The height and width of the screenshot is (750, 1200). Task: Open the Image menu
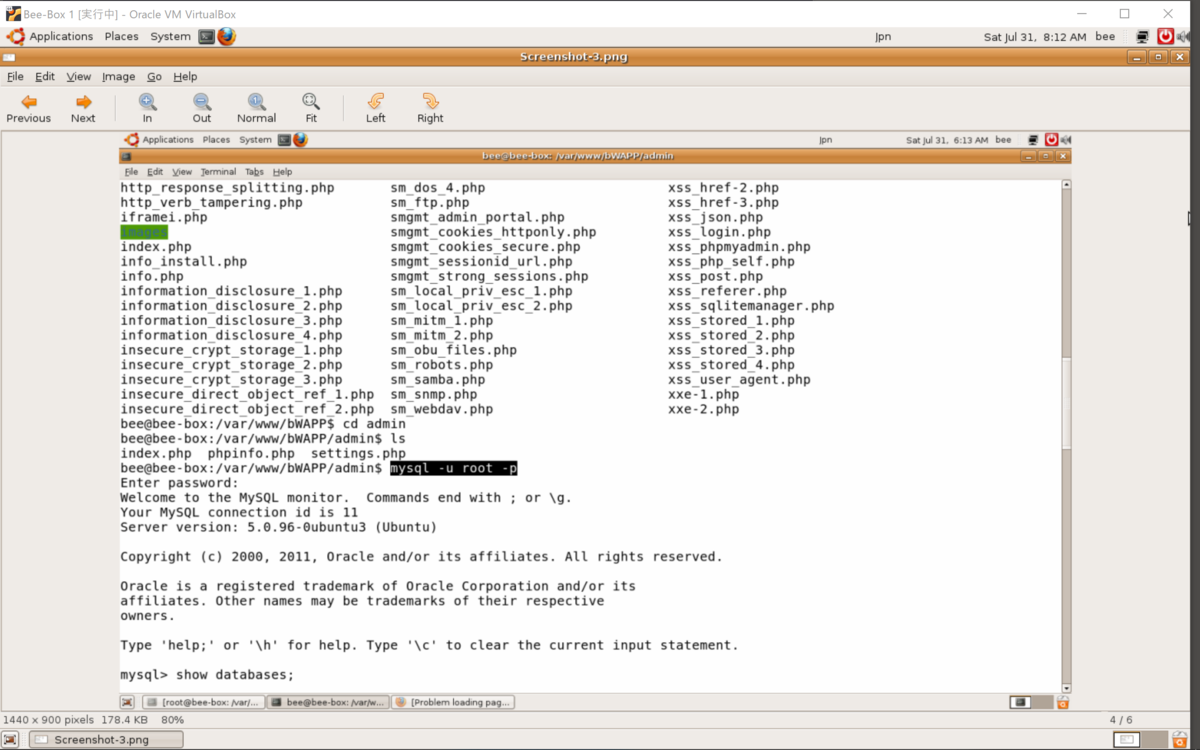click(x=118, y=76)
